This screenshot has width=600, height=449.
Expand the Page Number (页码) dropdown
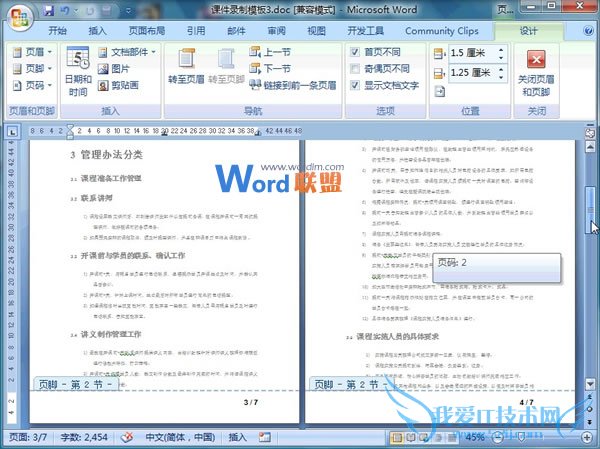tap(32, 85)
